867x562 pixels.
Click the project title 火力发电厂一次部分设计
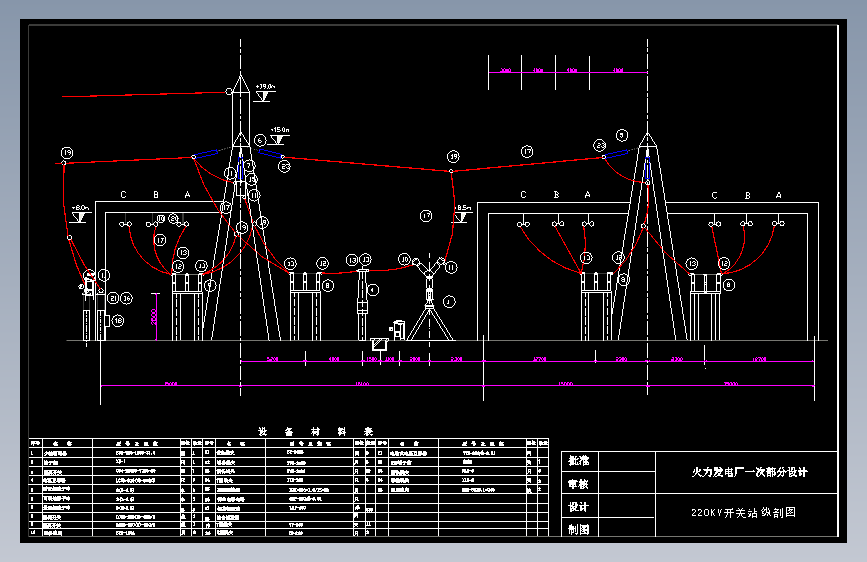(x=749, y=472)
